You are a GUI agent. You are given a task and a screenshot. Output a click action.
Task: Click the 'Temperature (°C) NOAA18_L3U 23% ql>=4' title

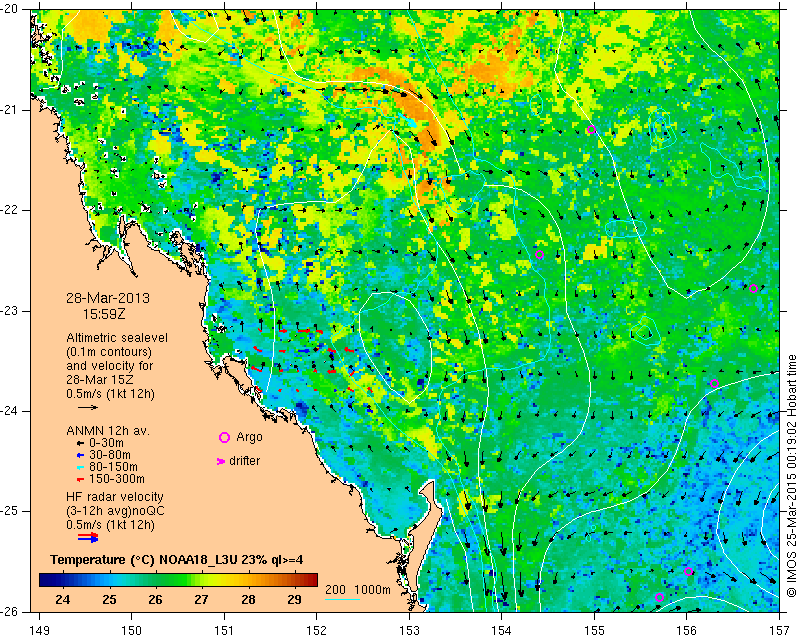click(x=177, y=560)
